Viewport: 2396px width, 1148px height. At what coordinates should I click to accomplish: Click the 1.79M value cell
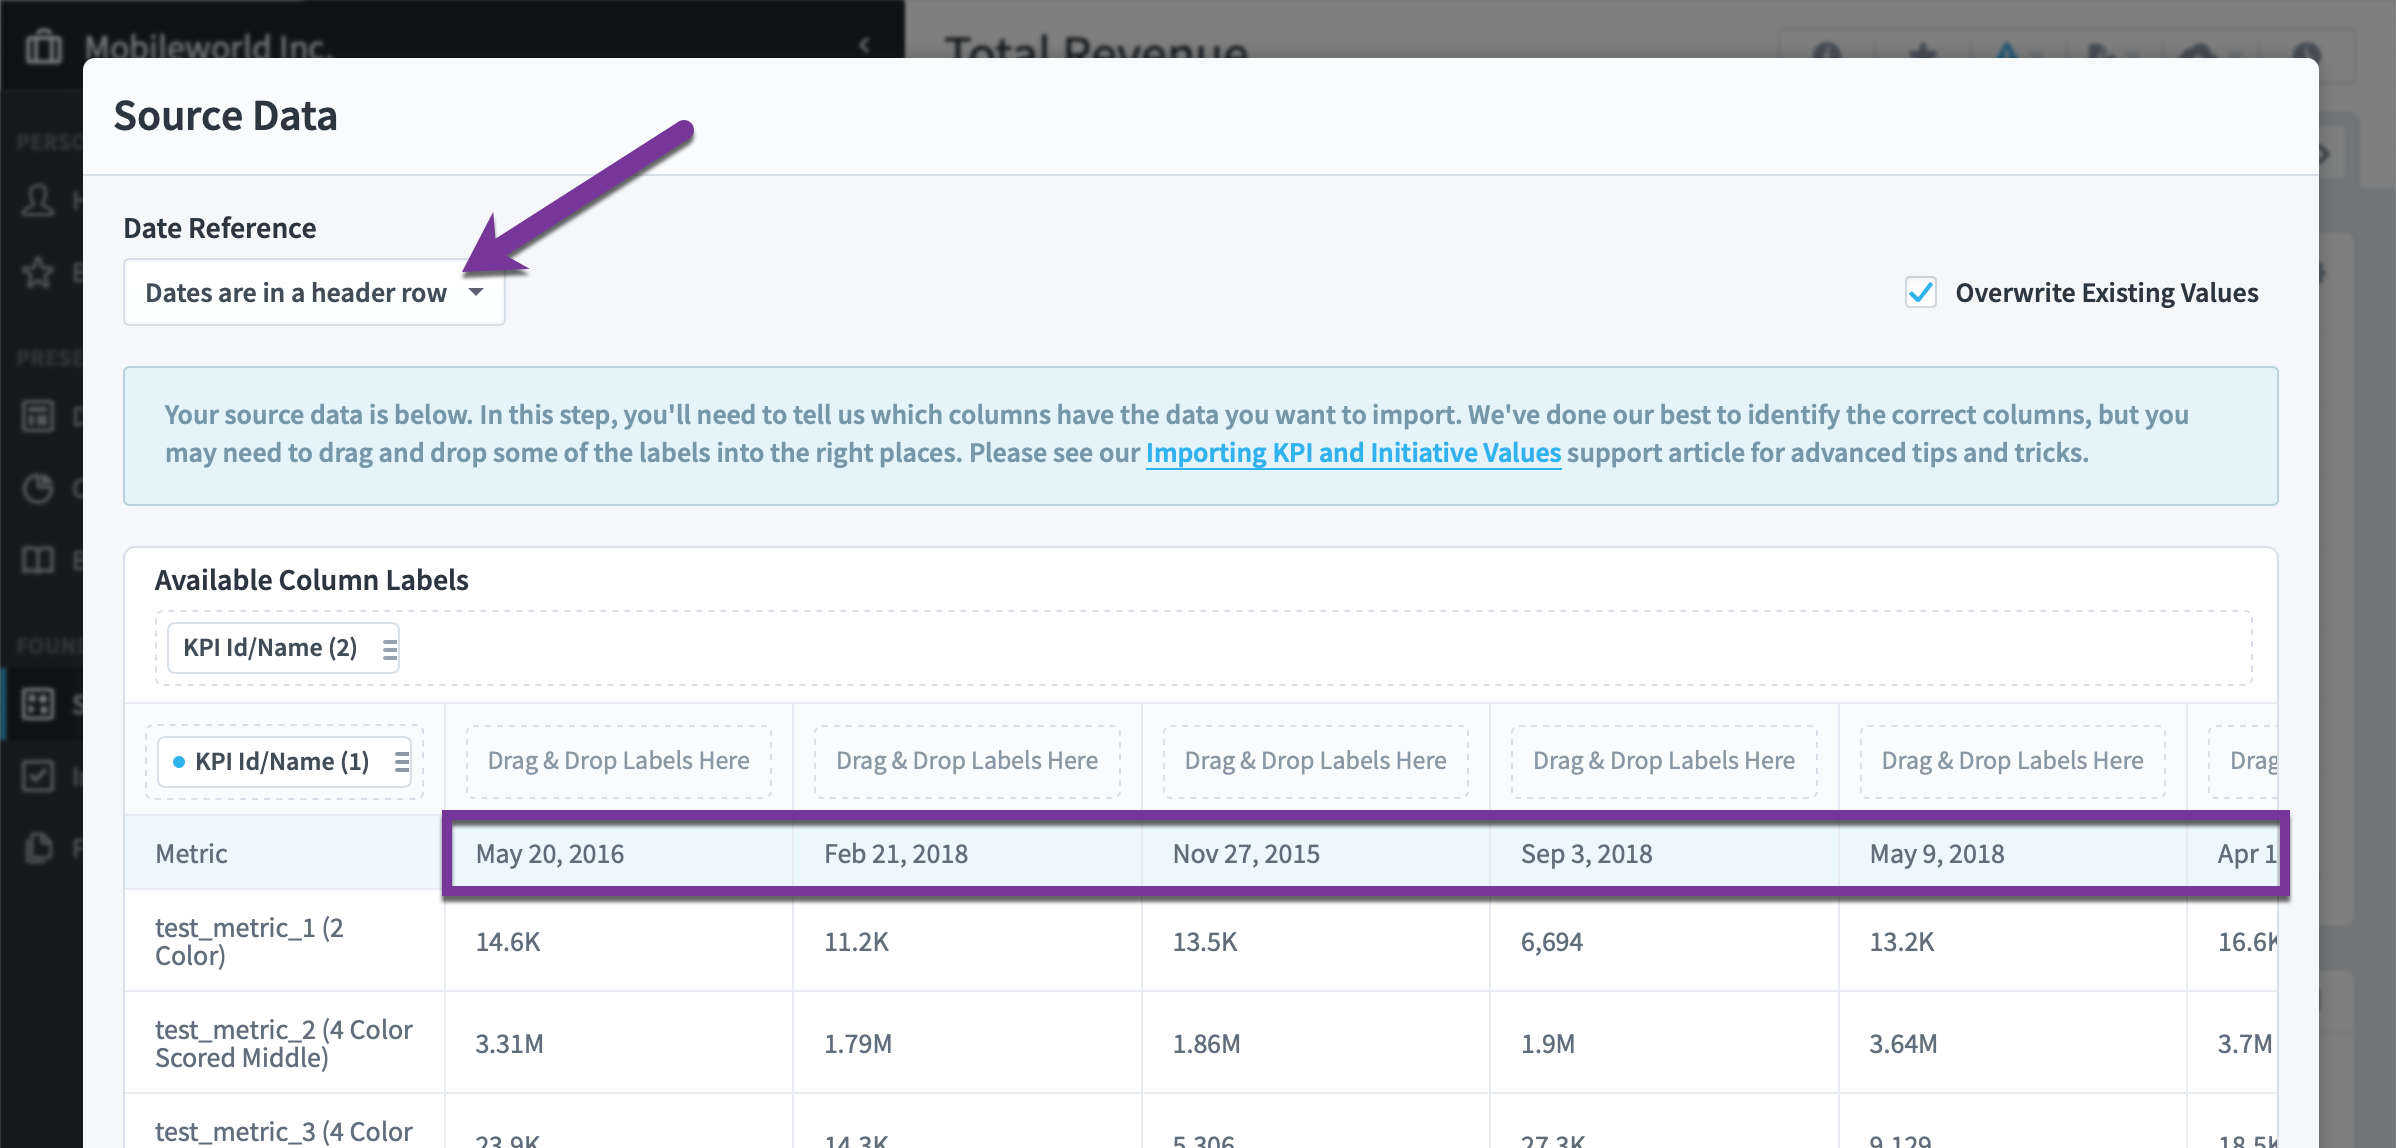click(x=967, y=1043)
